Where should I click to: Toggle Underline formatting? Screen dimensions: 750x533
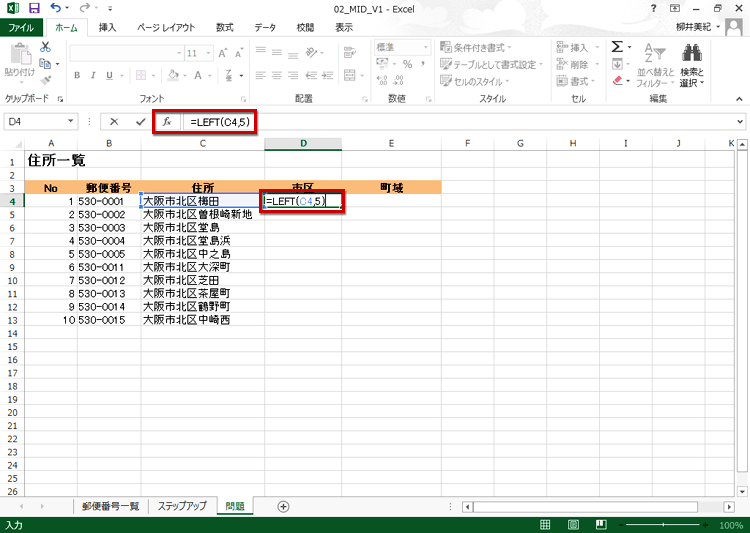(x=110, y=75)
